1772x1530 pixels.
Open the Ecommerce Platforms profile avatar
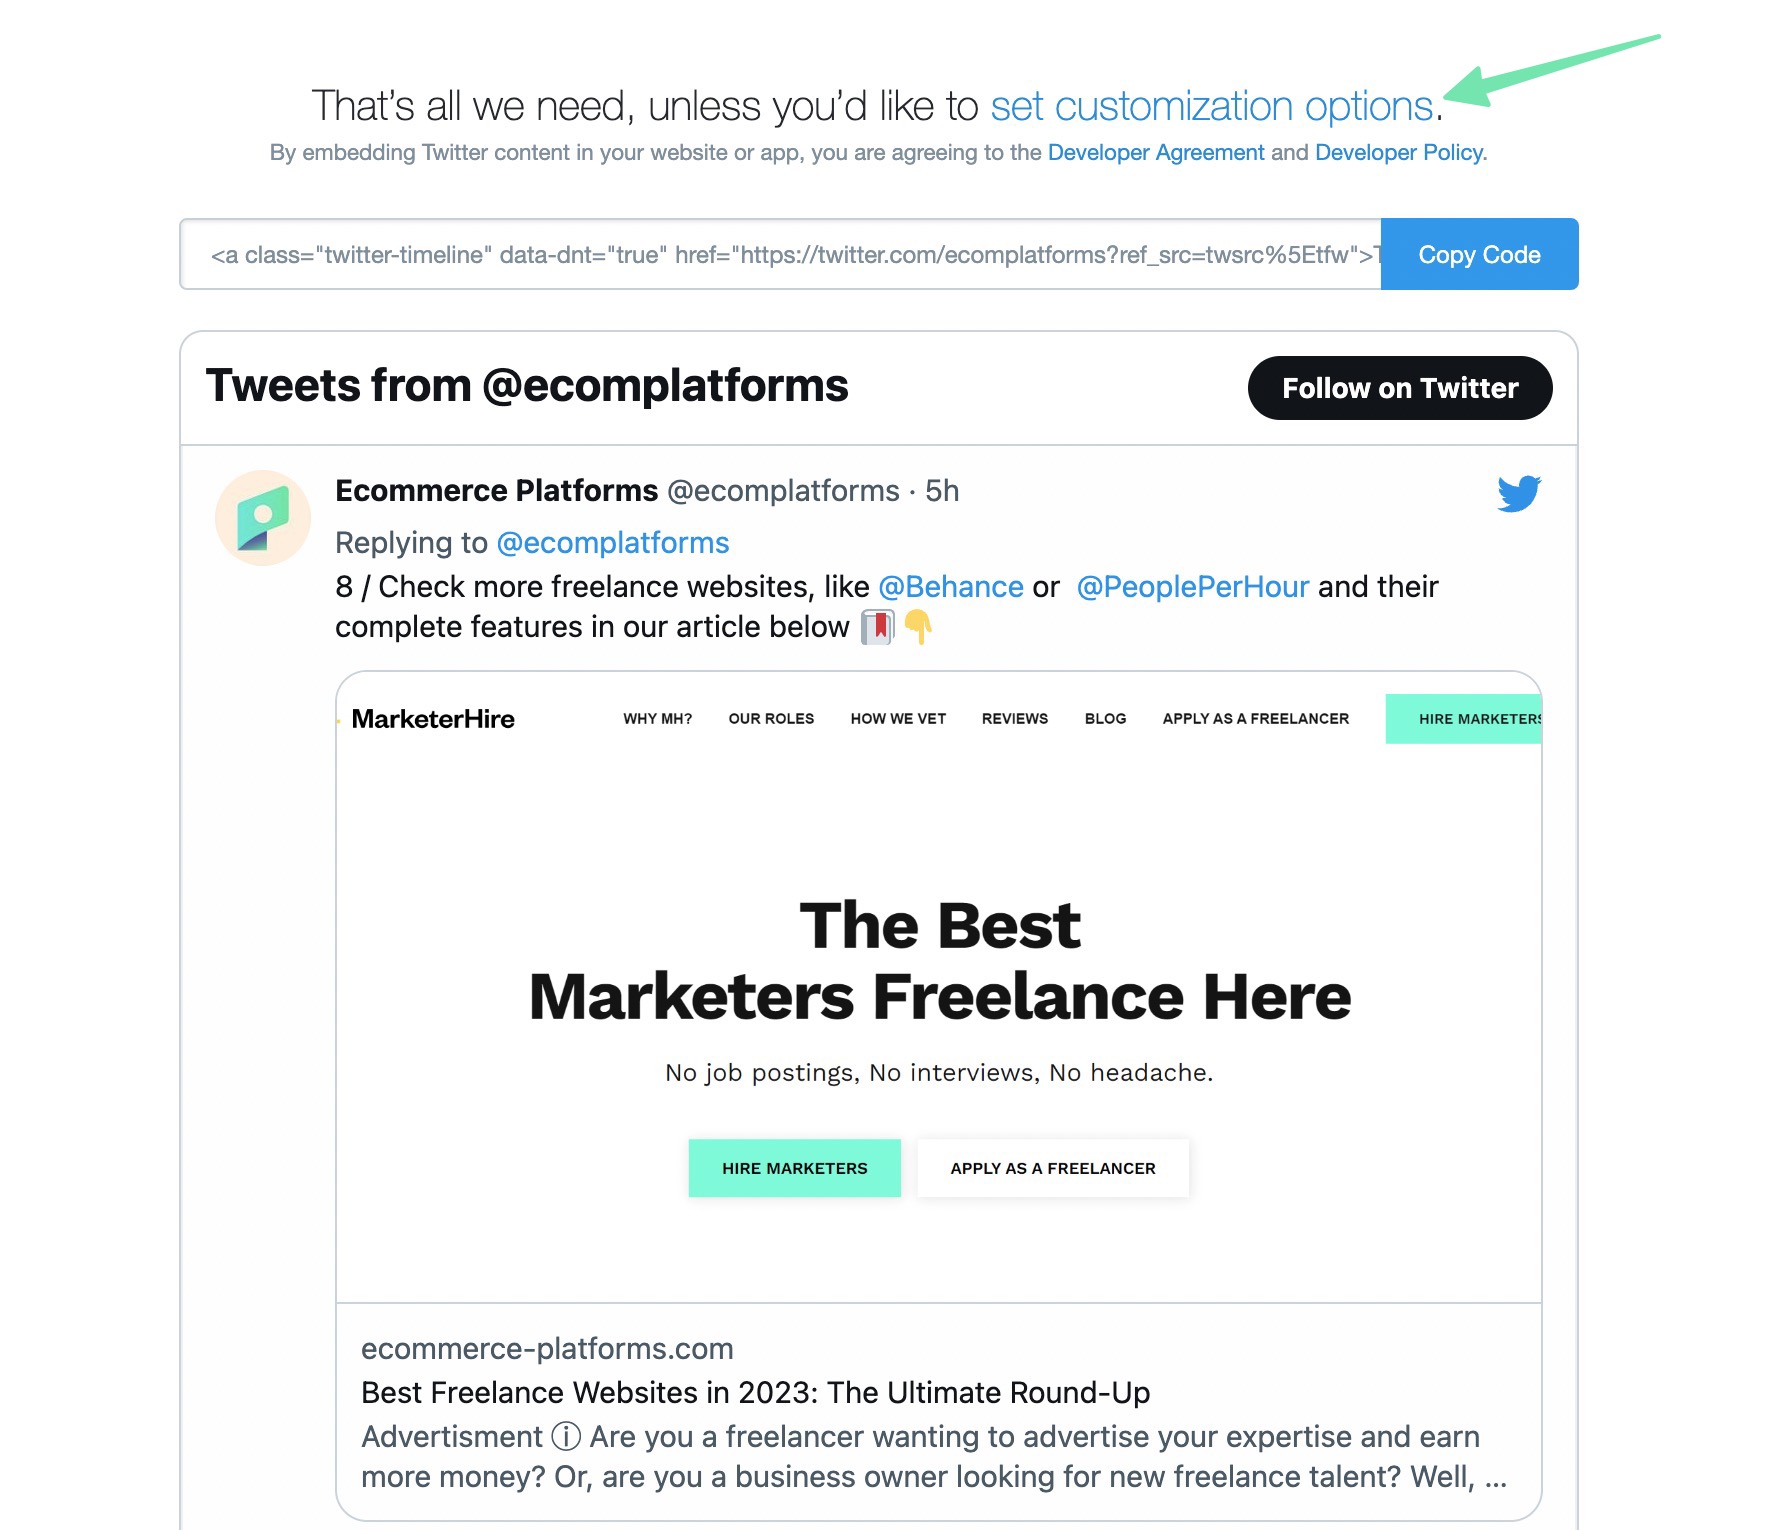(263, 518)
